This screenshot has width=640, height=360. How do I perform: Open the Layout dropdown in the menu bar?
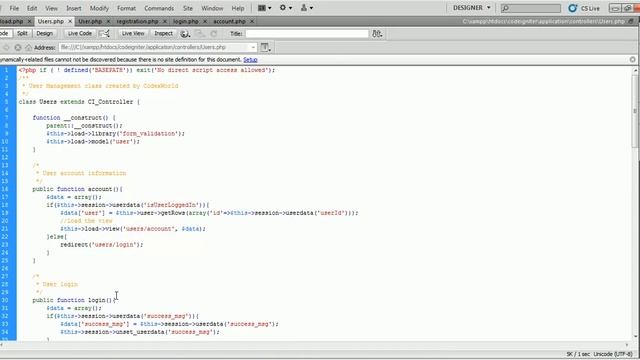(x=264, y=8)
